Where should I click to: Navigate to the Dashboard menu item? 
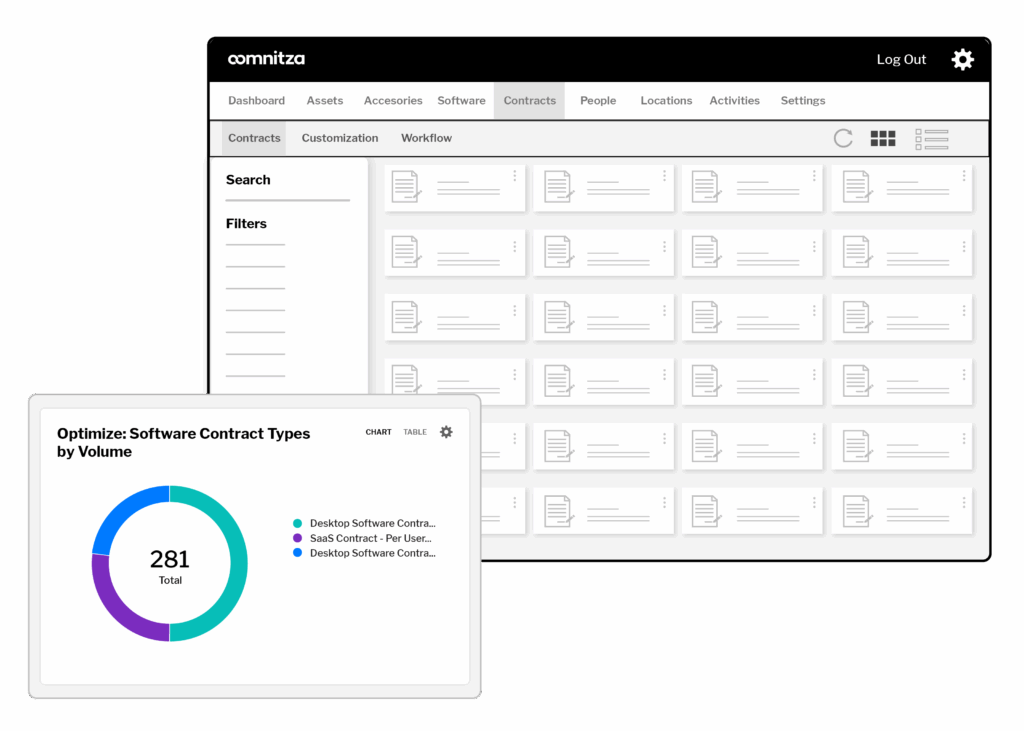[x=256, y=100]
